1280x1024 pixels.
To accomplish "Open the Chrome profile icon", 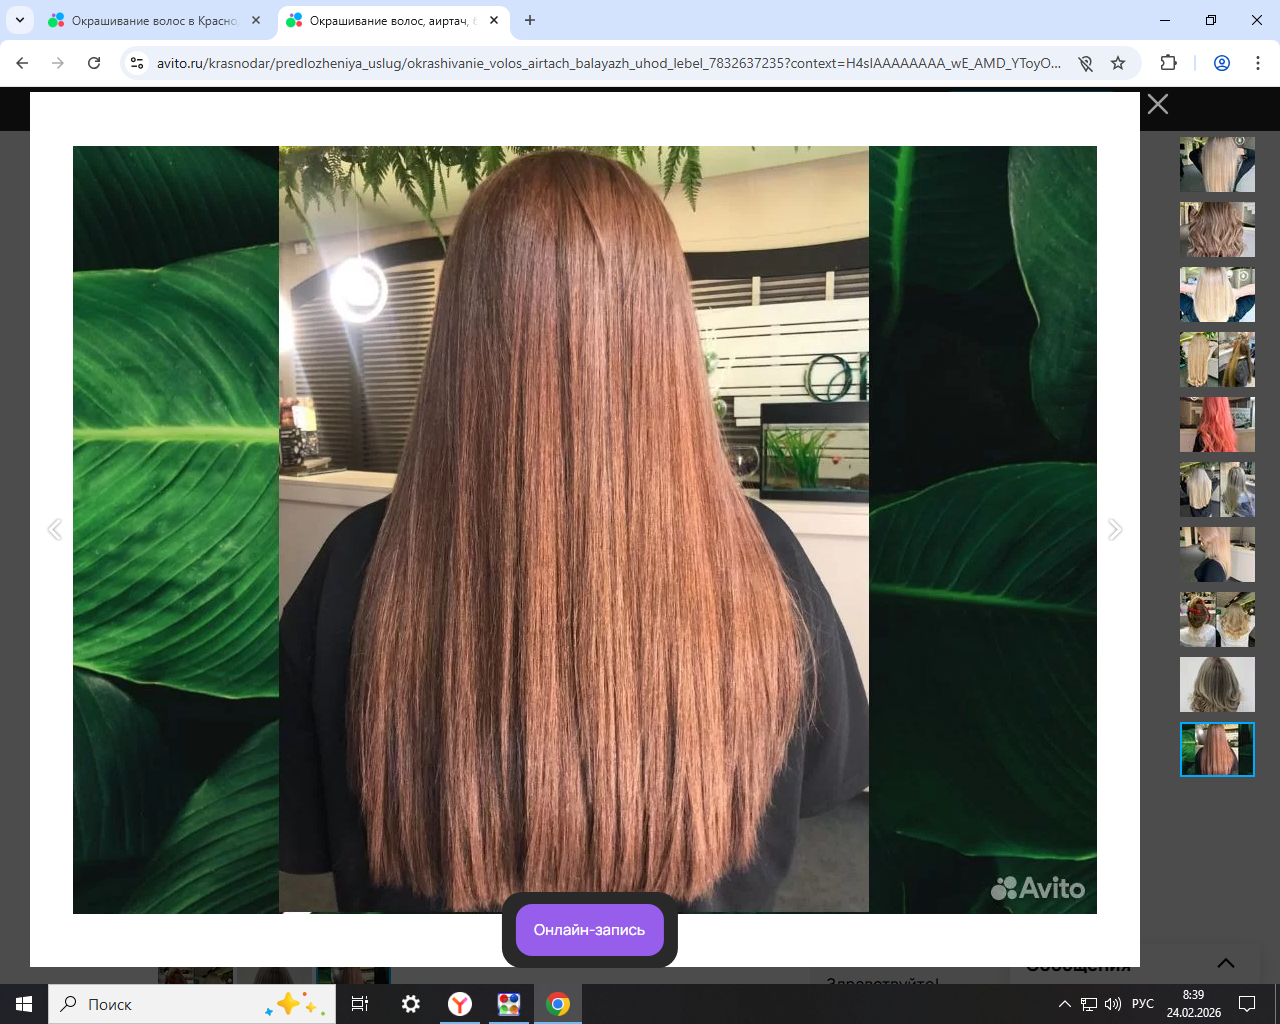I will tap(1221, 63).
